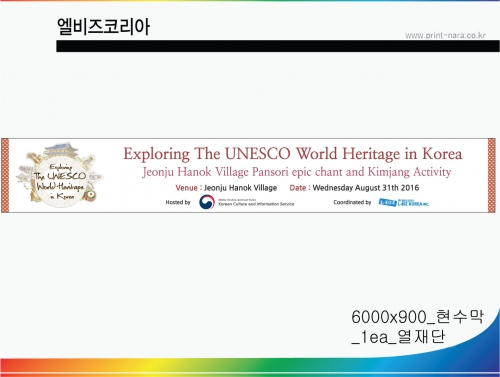Screen dimensions: 500x377
Task: Click the red-blue Taegeuk government logo
Action: point(207,202)
